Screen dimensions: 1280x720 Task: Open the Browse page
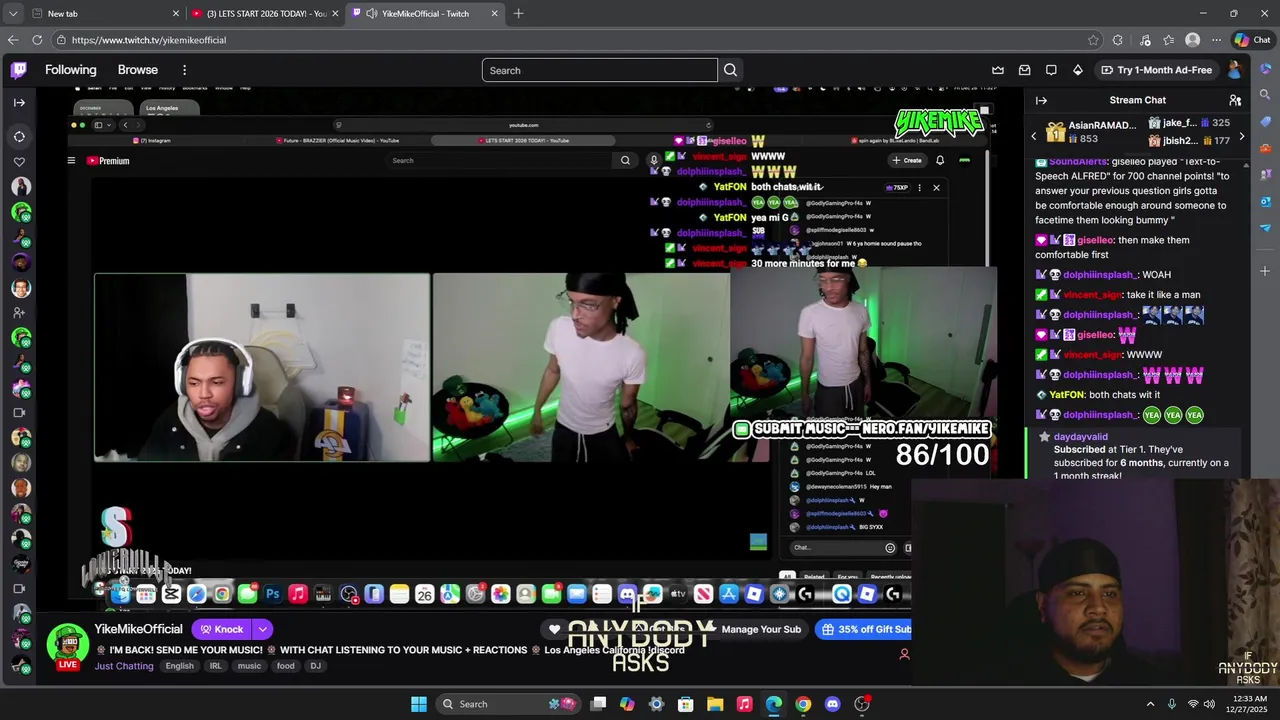138,70
